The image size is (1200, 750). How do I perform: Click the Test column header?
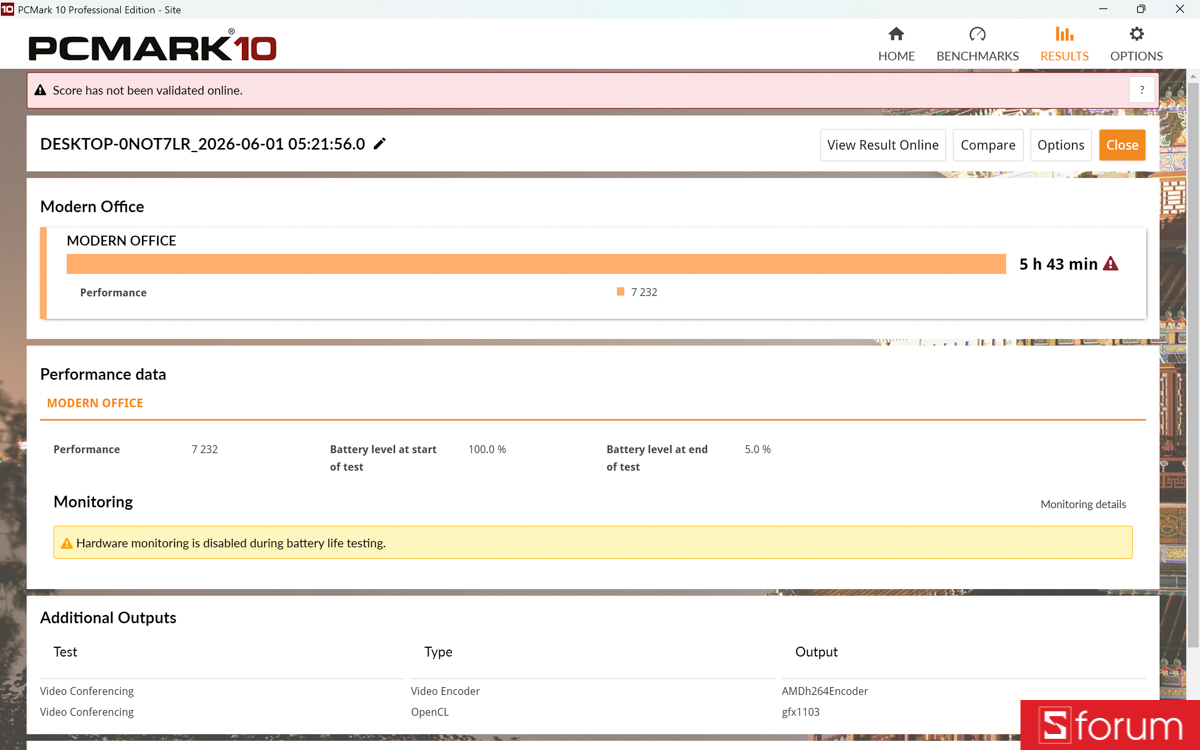click(65, 652)
